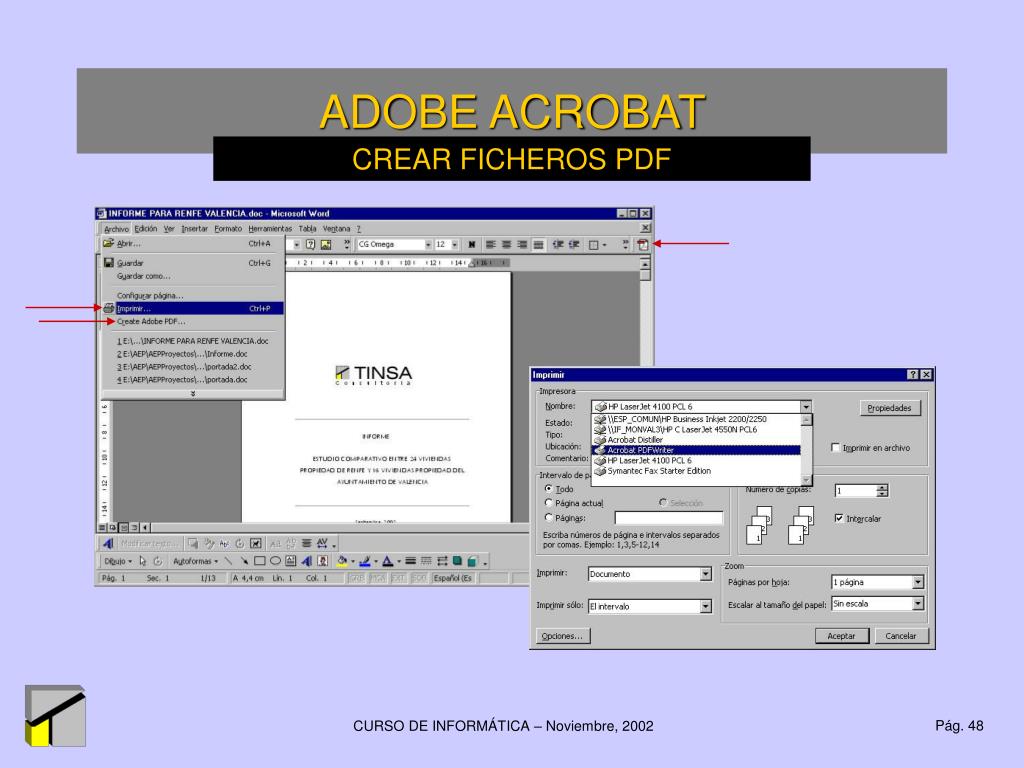
Task: Open the Dibujo dropdown menu
Action: click(x=118, y=561)
